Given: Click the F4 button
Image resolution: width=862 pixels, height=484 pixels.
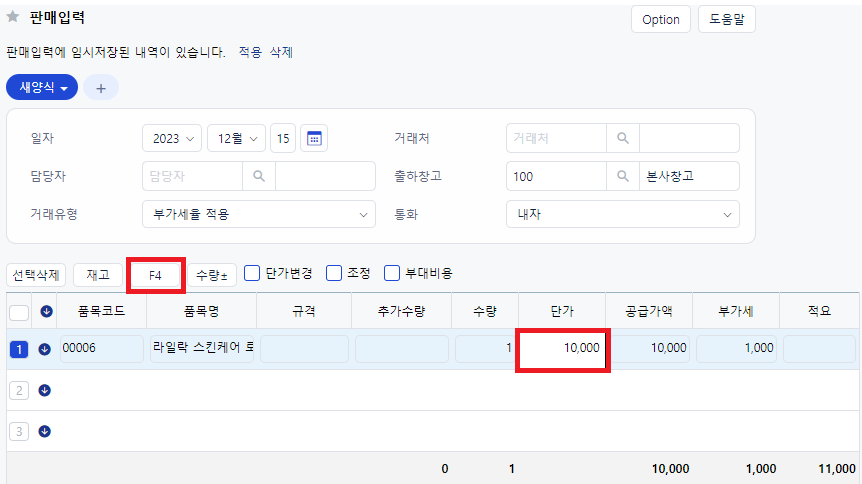Looking at the screenshot, I should 156,275.
